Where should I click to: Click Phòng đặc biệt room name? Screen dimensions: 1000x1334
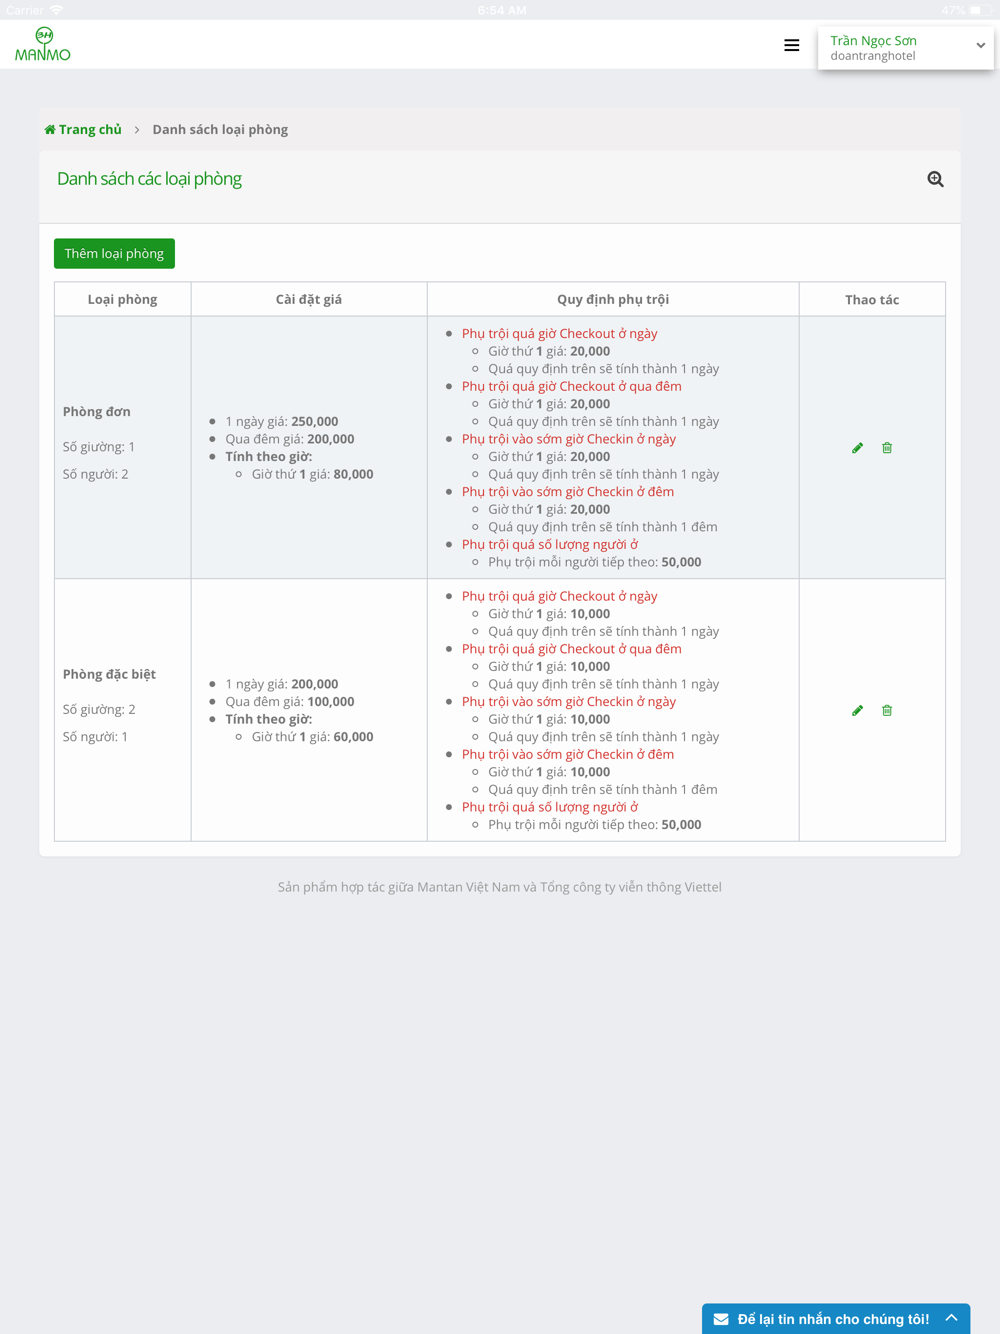click(x=109, y=674)
